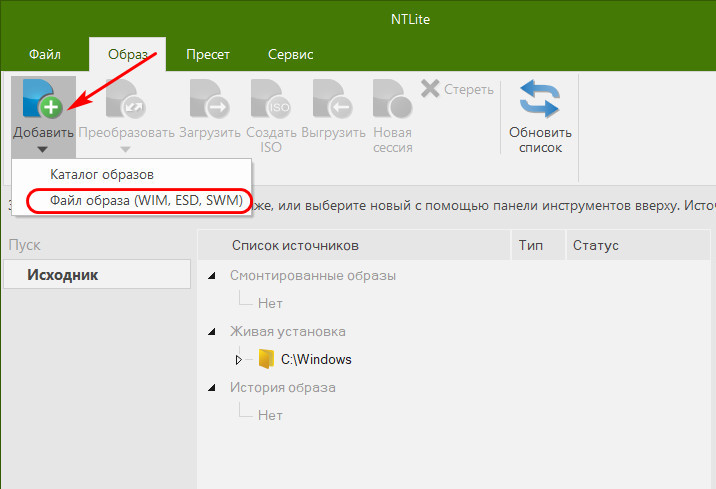Click the Статус column header
Viewport: 716px width, 489px height.
tap(638, 245)
